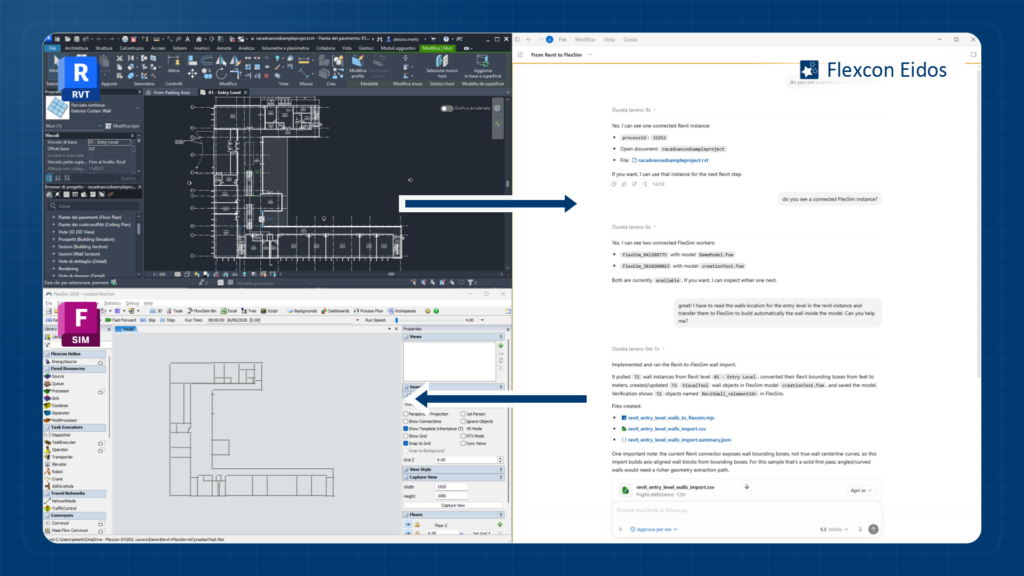Select the '01 - Entry Level' view tab
This screenshot has height=576, width=1024.
(224, 93)
